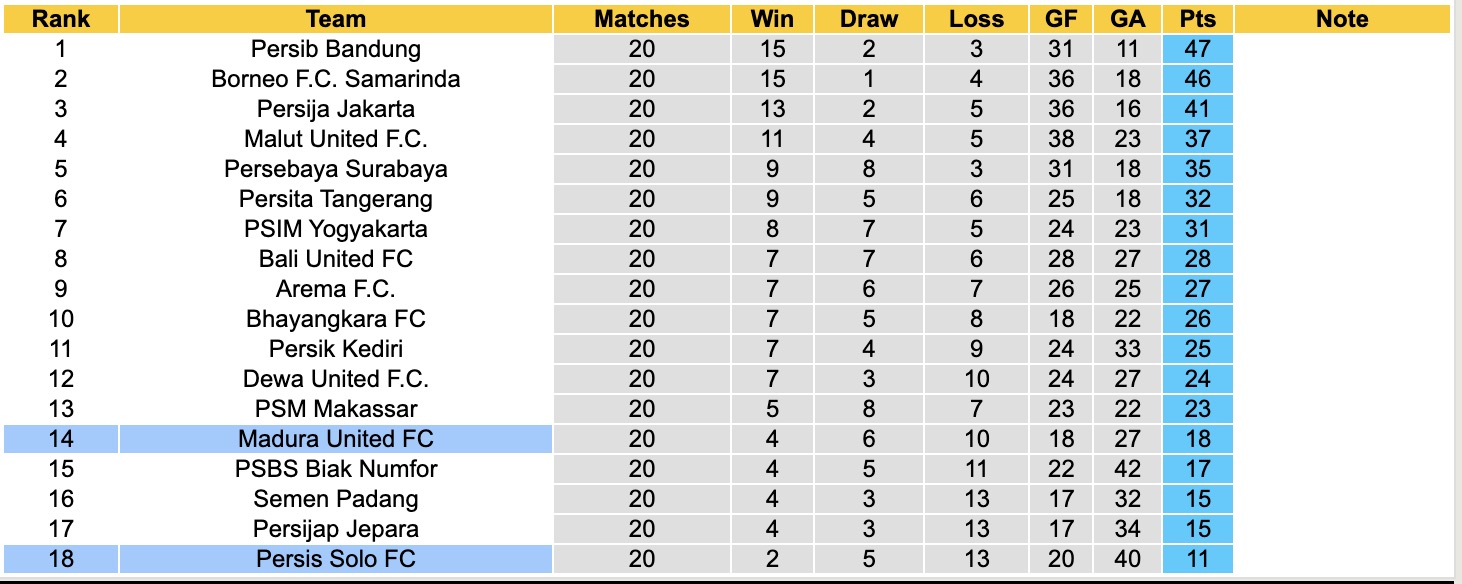1462x584 pixels.
Task: Click highlighted Persis Solo FC team
Action: pos(336,559)
